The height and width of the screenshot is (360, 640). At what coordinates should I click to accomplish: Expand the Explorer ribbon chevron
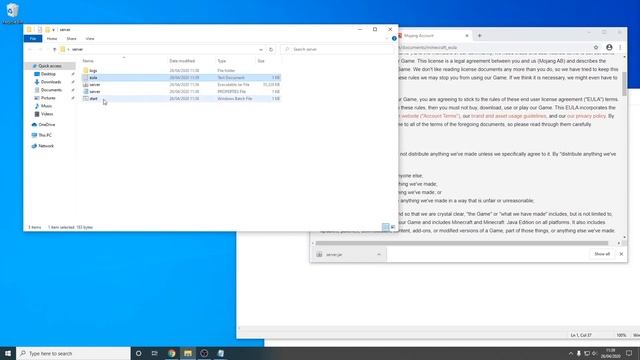pos(387,38)
